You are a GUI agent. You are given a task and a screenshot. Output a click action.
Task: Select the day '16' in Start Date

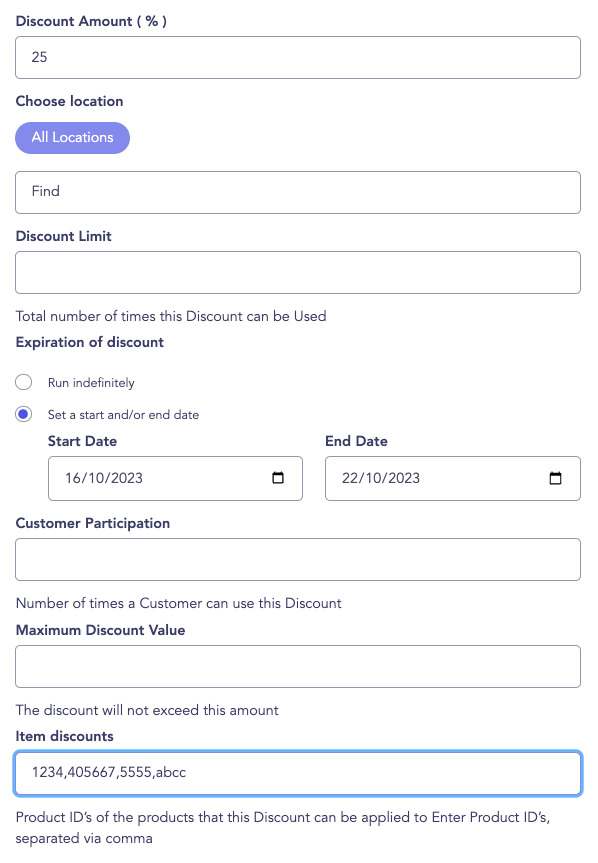(x=73, y=478)
